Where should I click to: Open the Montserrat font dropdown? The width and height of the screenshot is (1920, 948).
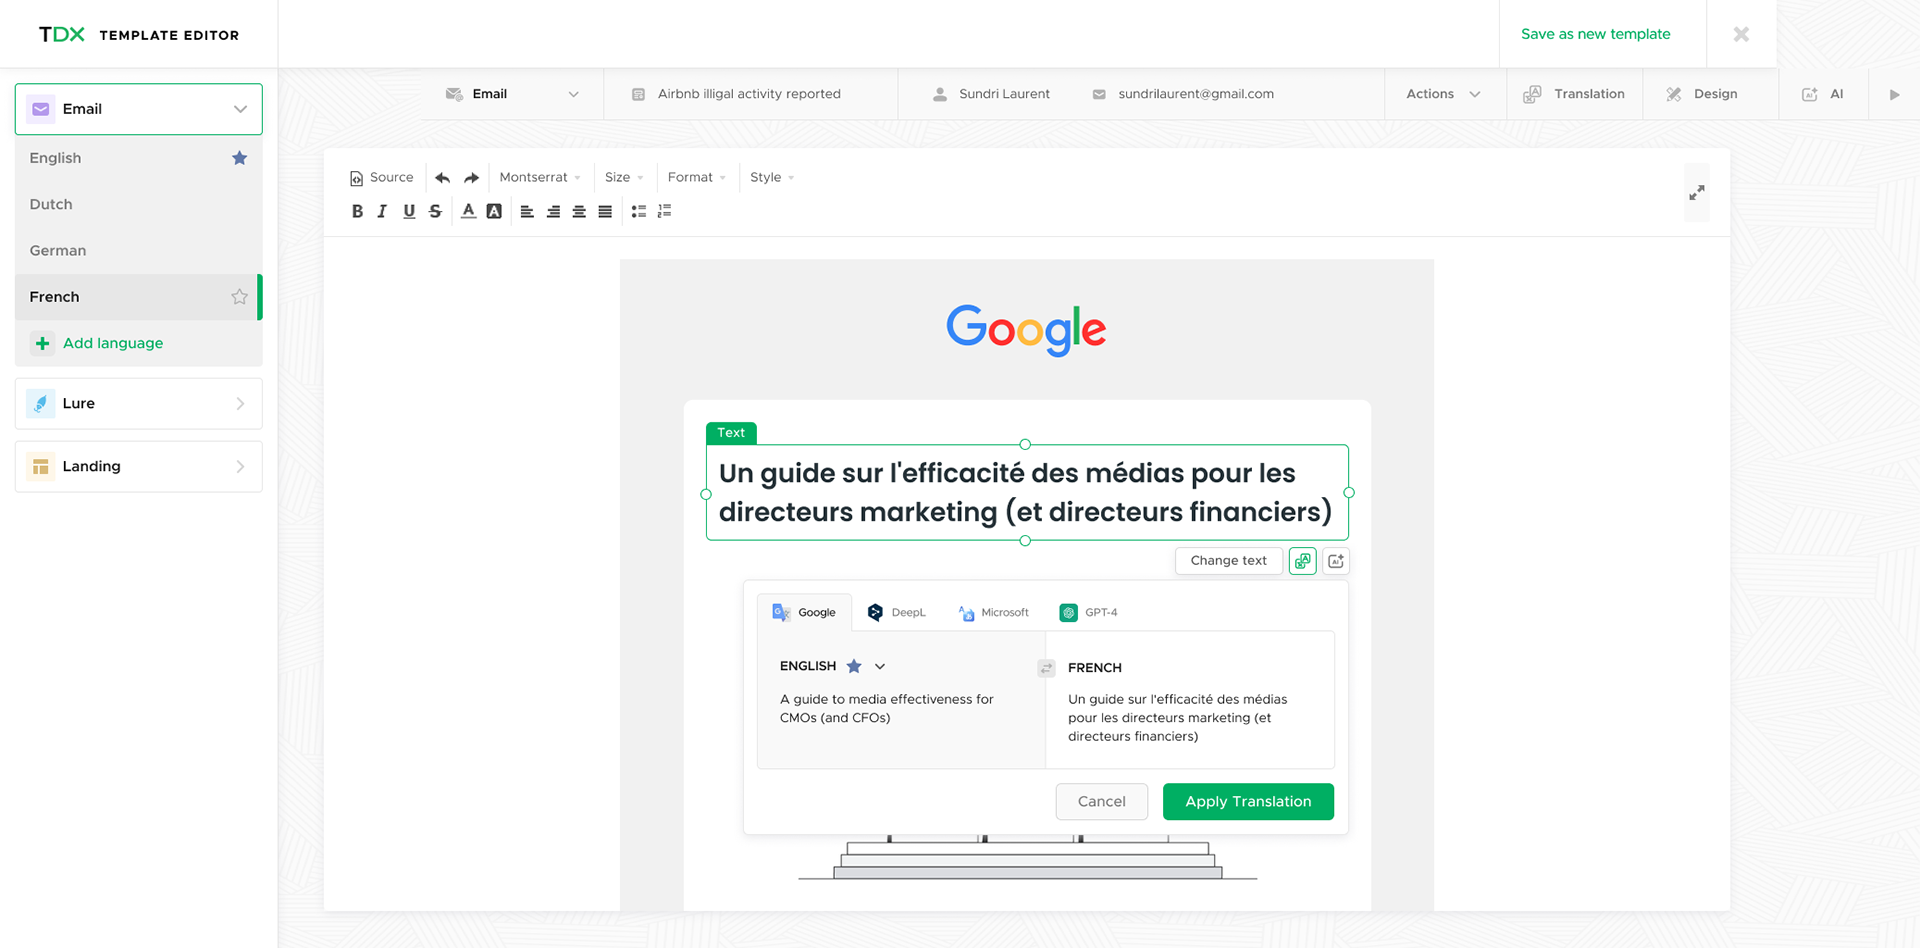(539, 177)
